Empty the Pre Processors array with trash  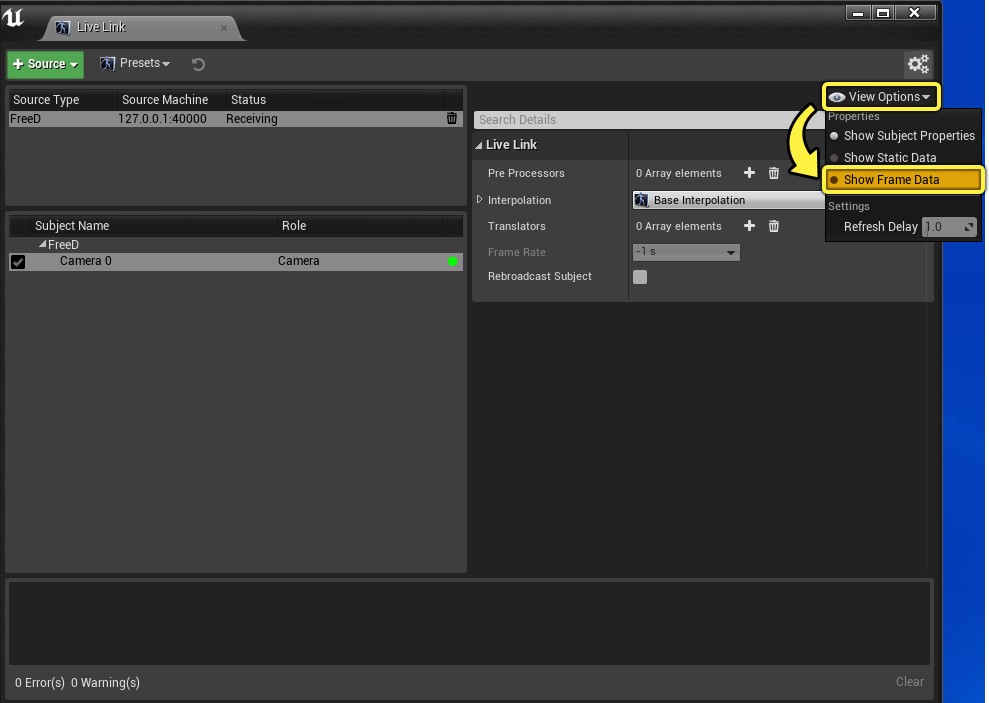pos(774,173)
